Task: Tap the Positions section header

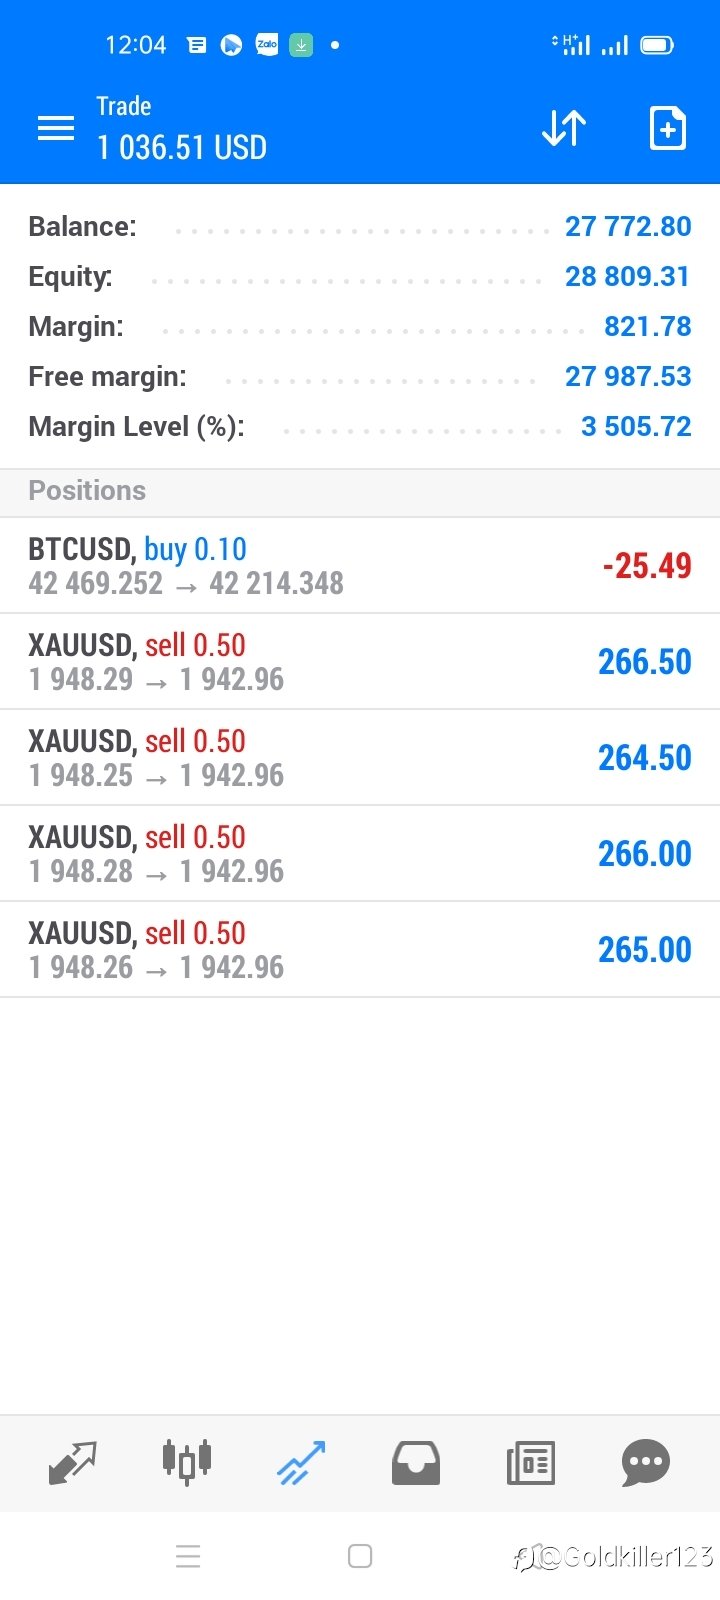Action: [360, 491]
